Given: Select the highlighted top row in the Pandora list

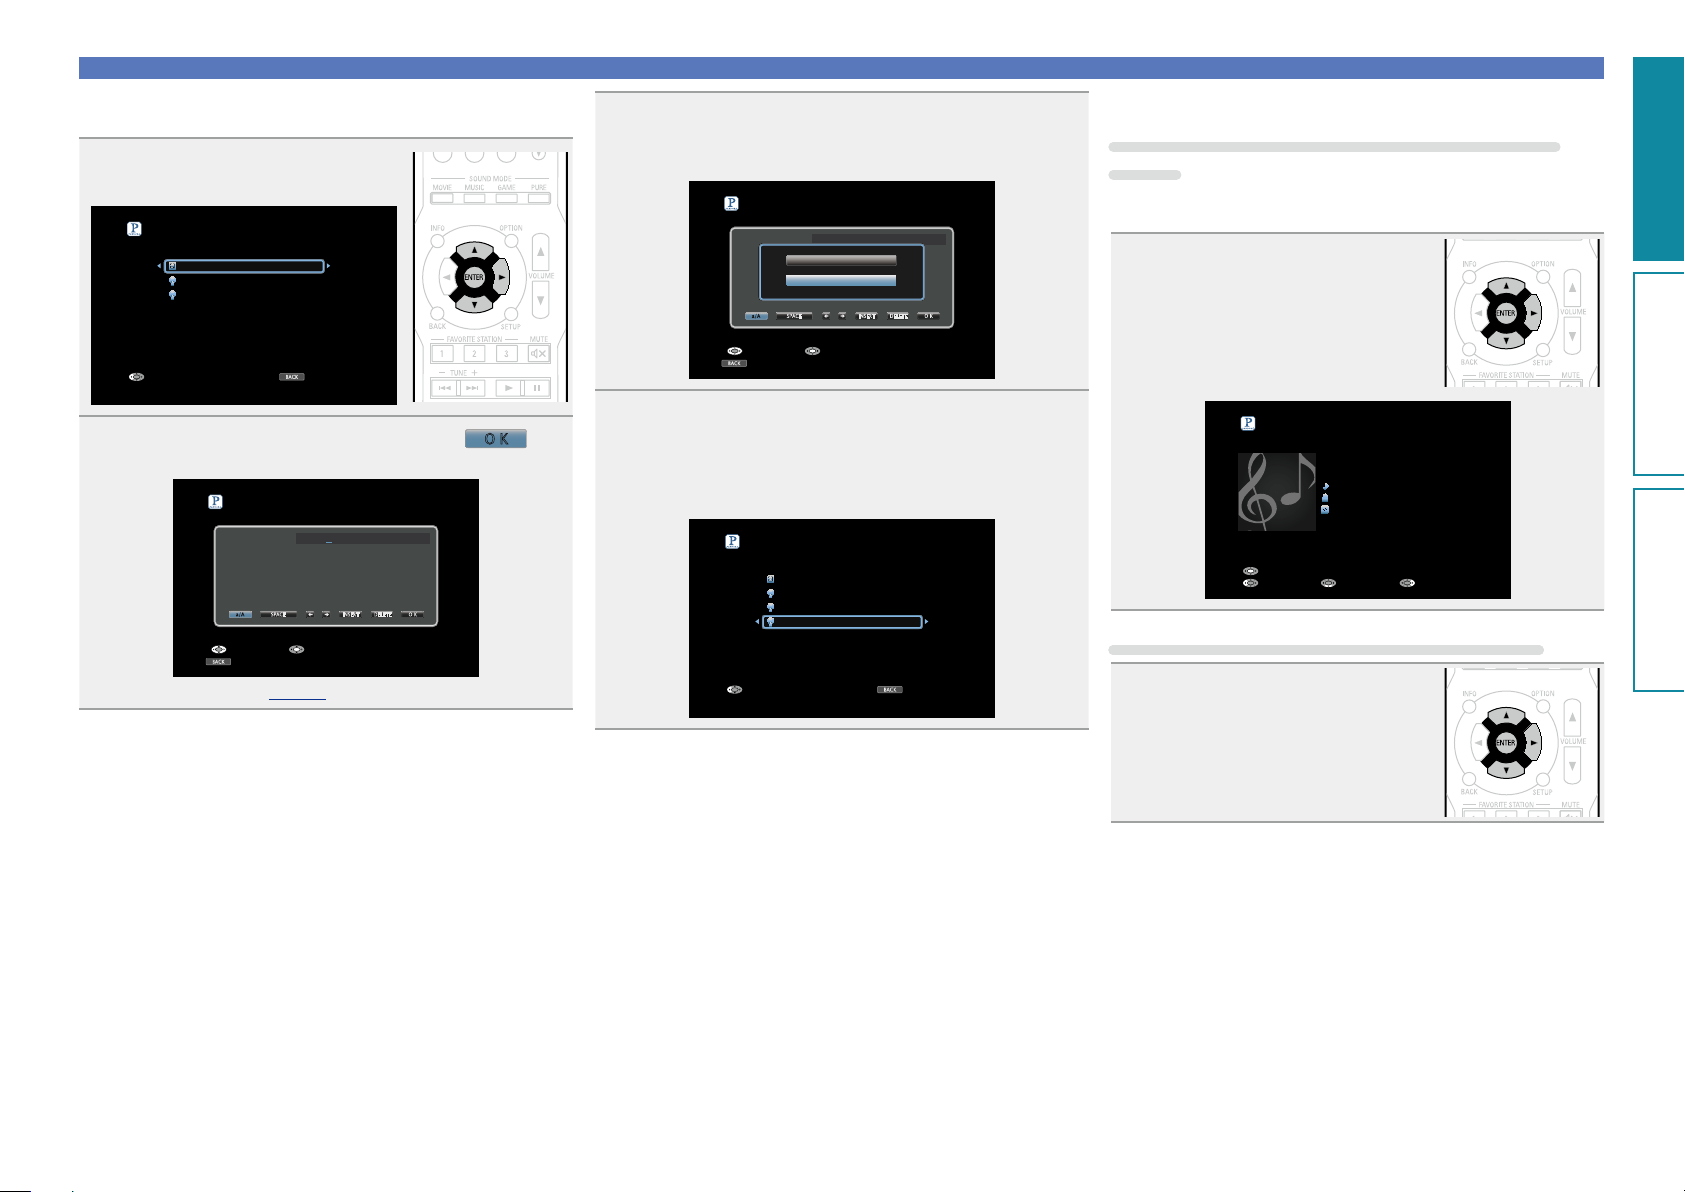Looking at the screenshot, I should point(245,267).
